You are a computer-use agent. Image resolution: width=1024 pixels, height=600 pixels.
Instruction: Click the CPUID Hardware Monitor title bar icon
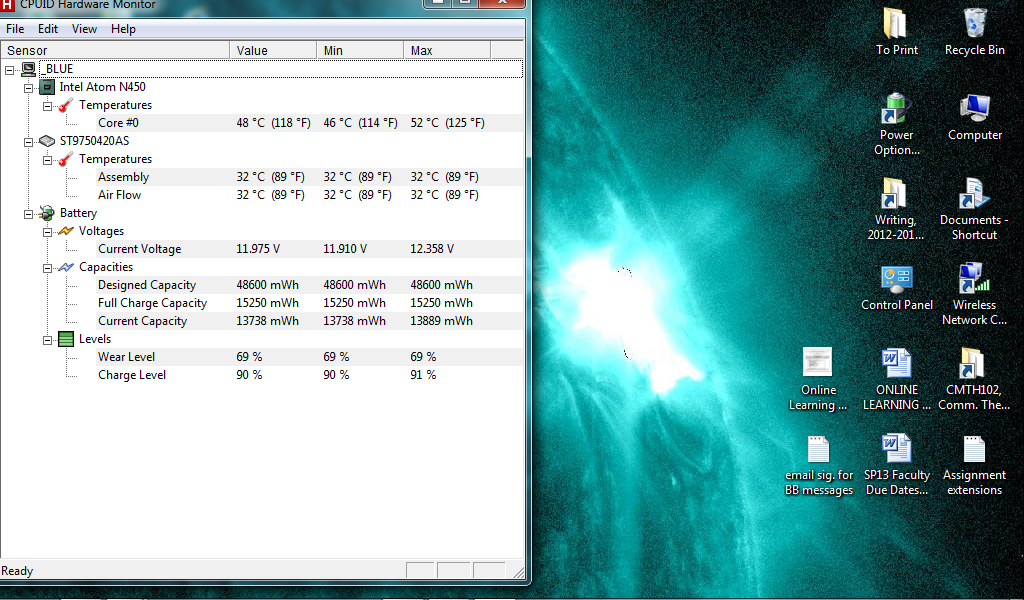tap(7, 4)
